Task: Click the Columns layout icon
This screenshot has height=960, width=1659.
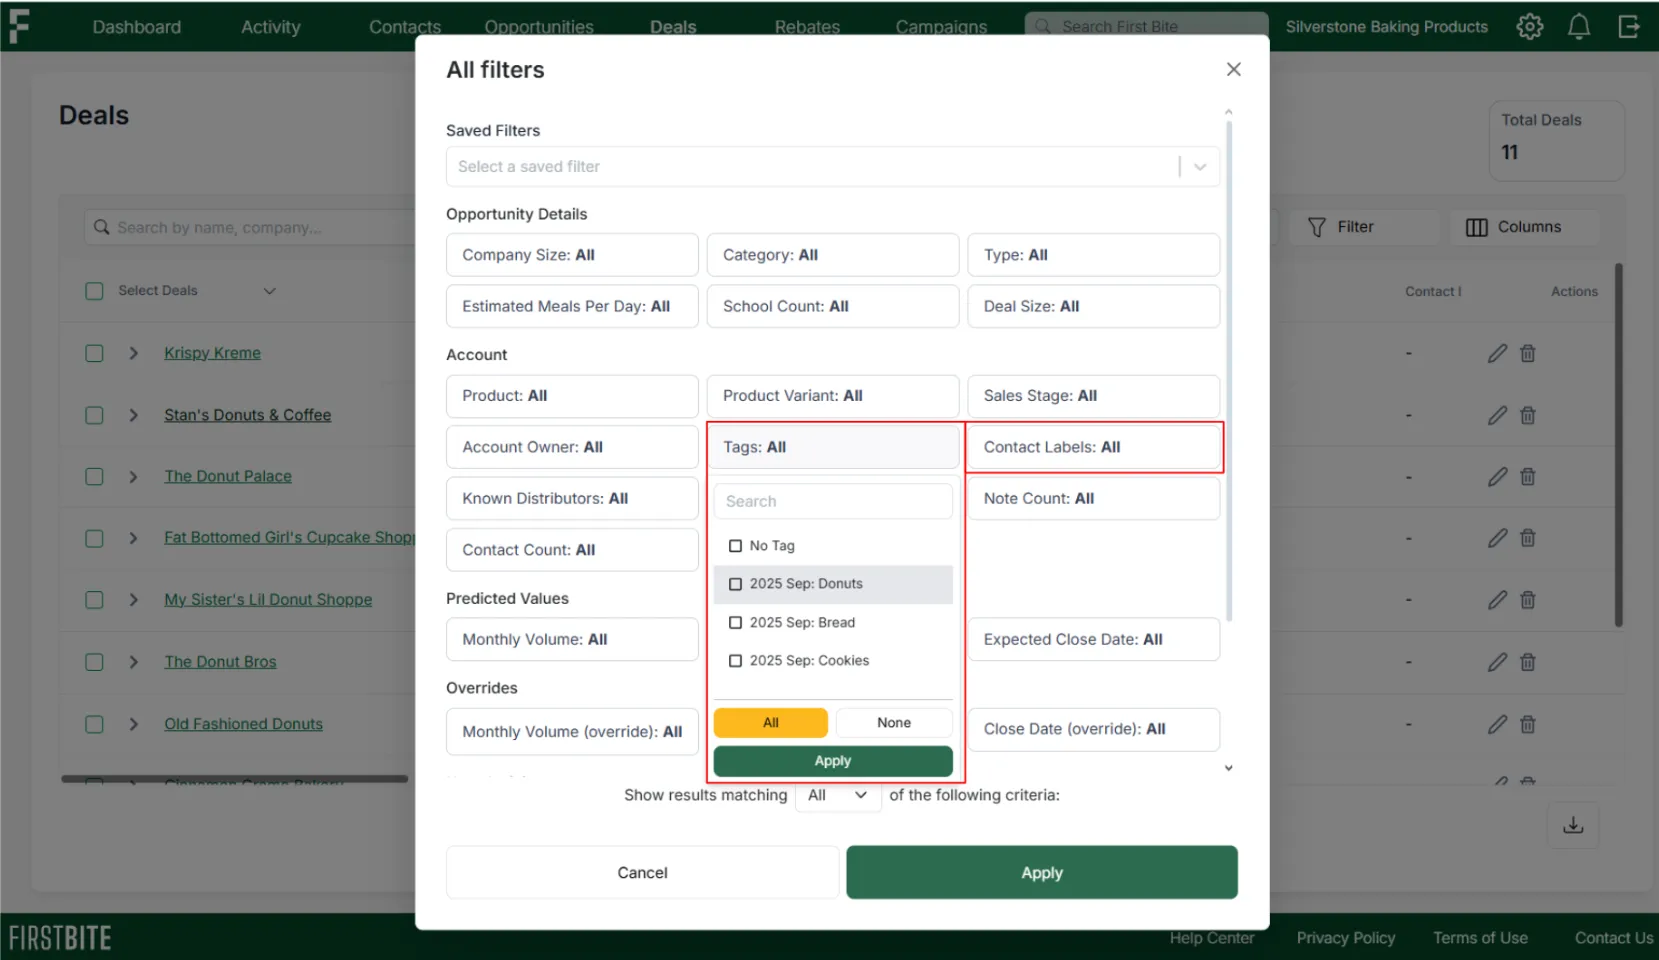Action: pos(1476,227)
